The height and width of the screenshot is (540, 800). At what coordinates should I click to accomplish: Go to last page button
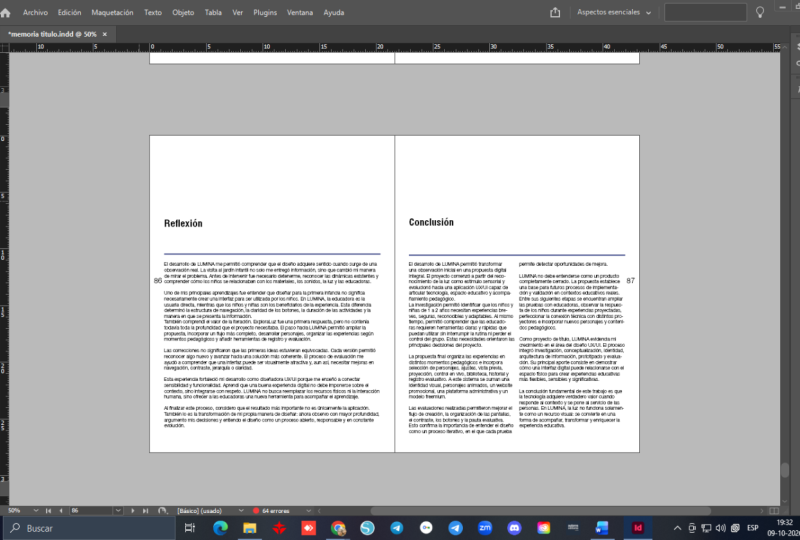tap(145, 510)
